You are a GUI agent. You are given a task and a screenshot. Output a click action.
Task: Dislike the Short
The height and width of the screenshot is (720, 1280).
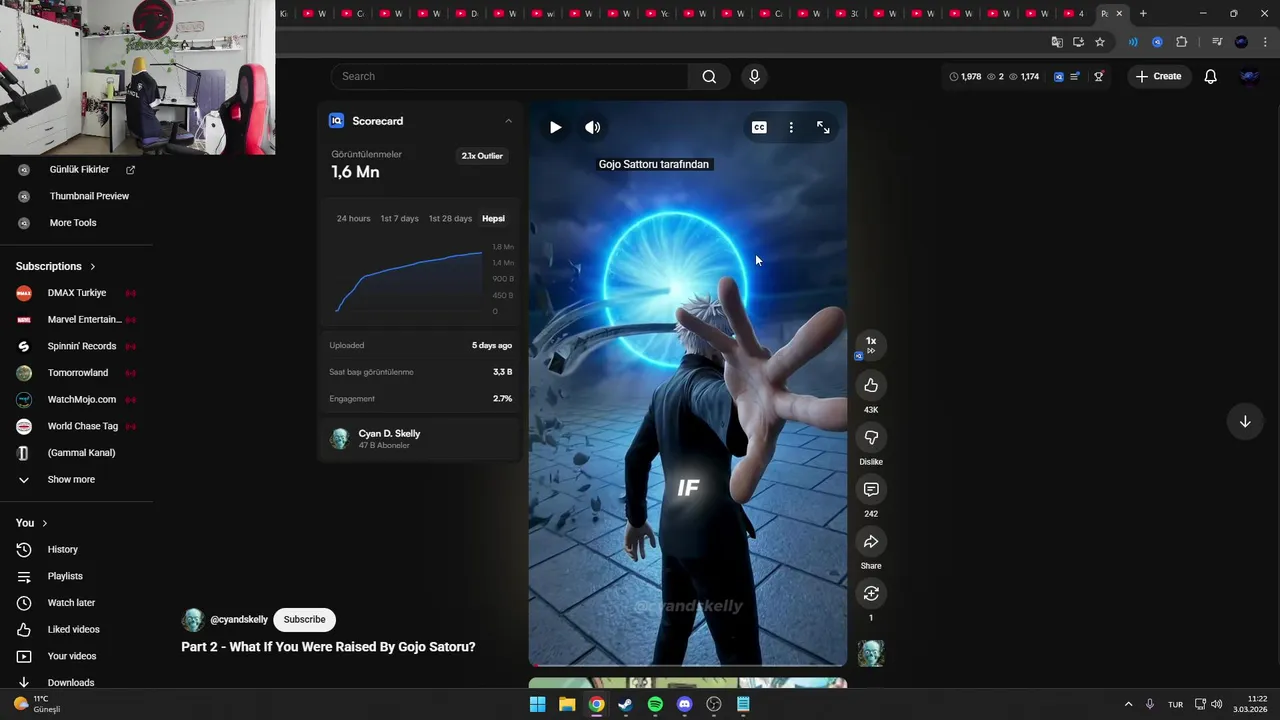871,437
